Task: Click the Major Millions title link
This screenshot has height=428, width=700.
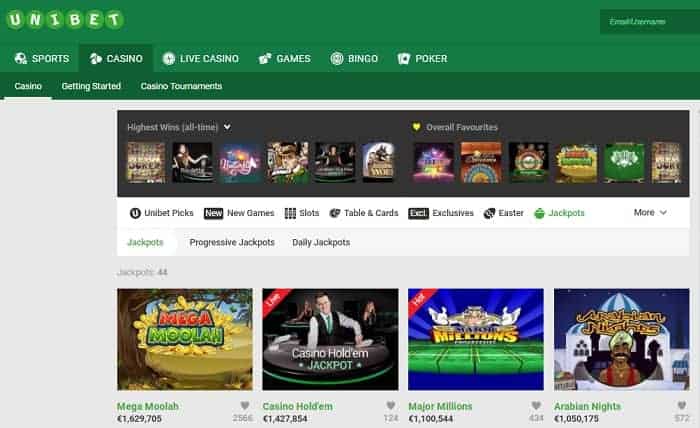Action: 440,406
